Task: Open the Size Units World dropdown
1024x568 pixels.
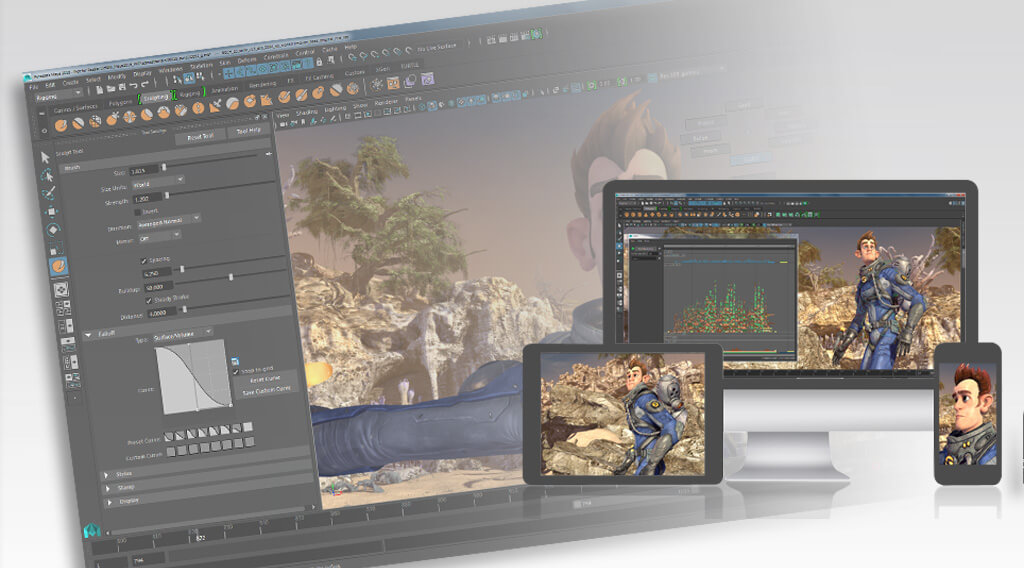Action: tap(159, 183)
